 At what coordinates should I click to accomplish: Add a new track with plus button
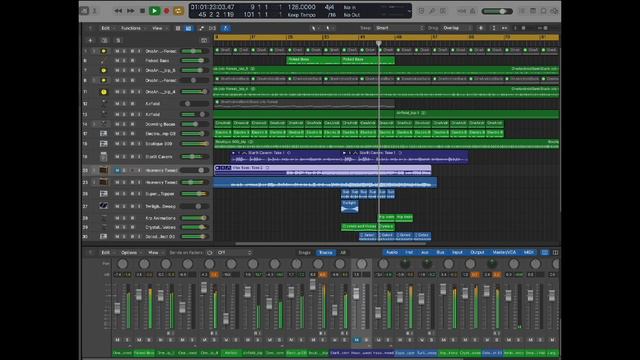pos(91,40)
